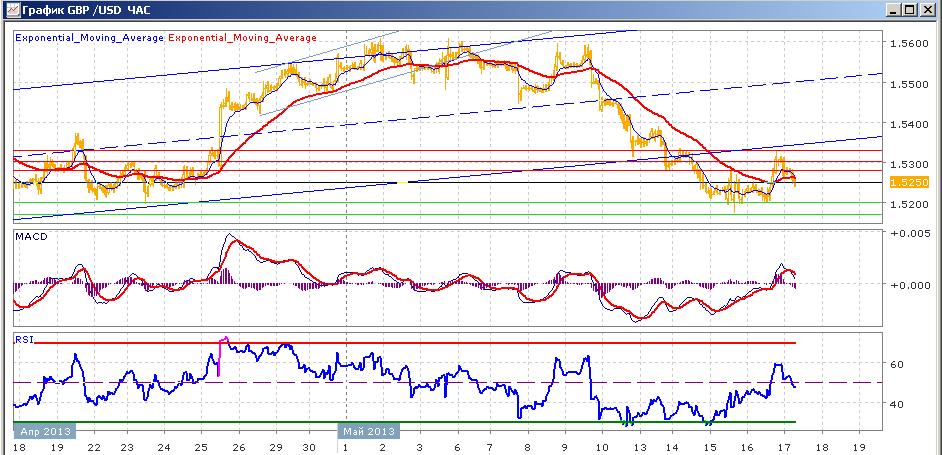The width and height of the screenshot is (942, 455).
Task: Minimize the GBP/USD chart window
Action: click(x=895, y=10)
